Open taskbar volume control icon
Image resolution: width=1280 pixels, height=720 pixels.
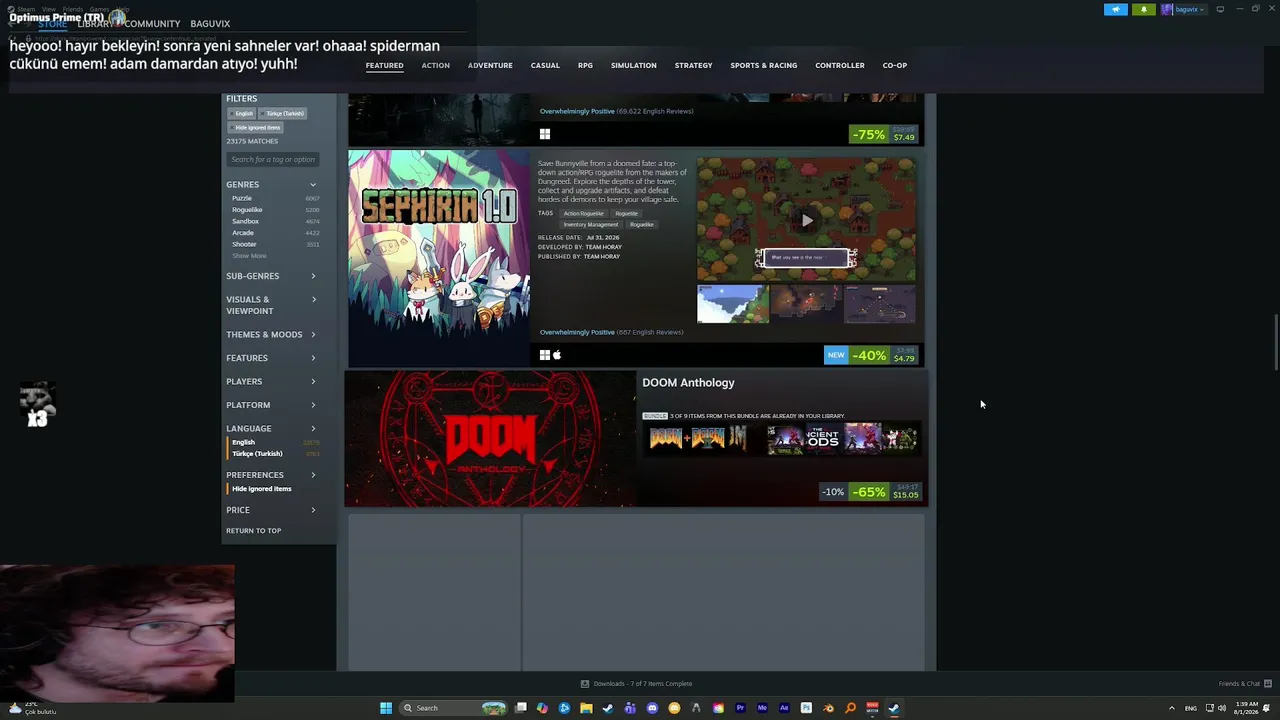1222,708
